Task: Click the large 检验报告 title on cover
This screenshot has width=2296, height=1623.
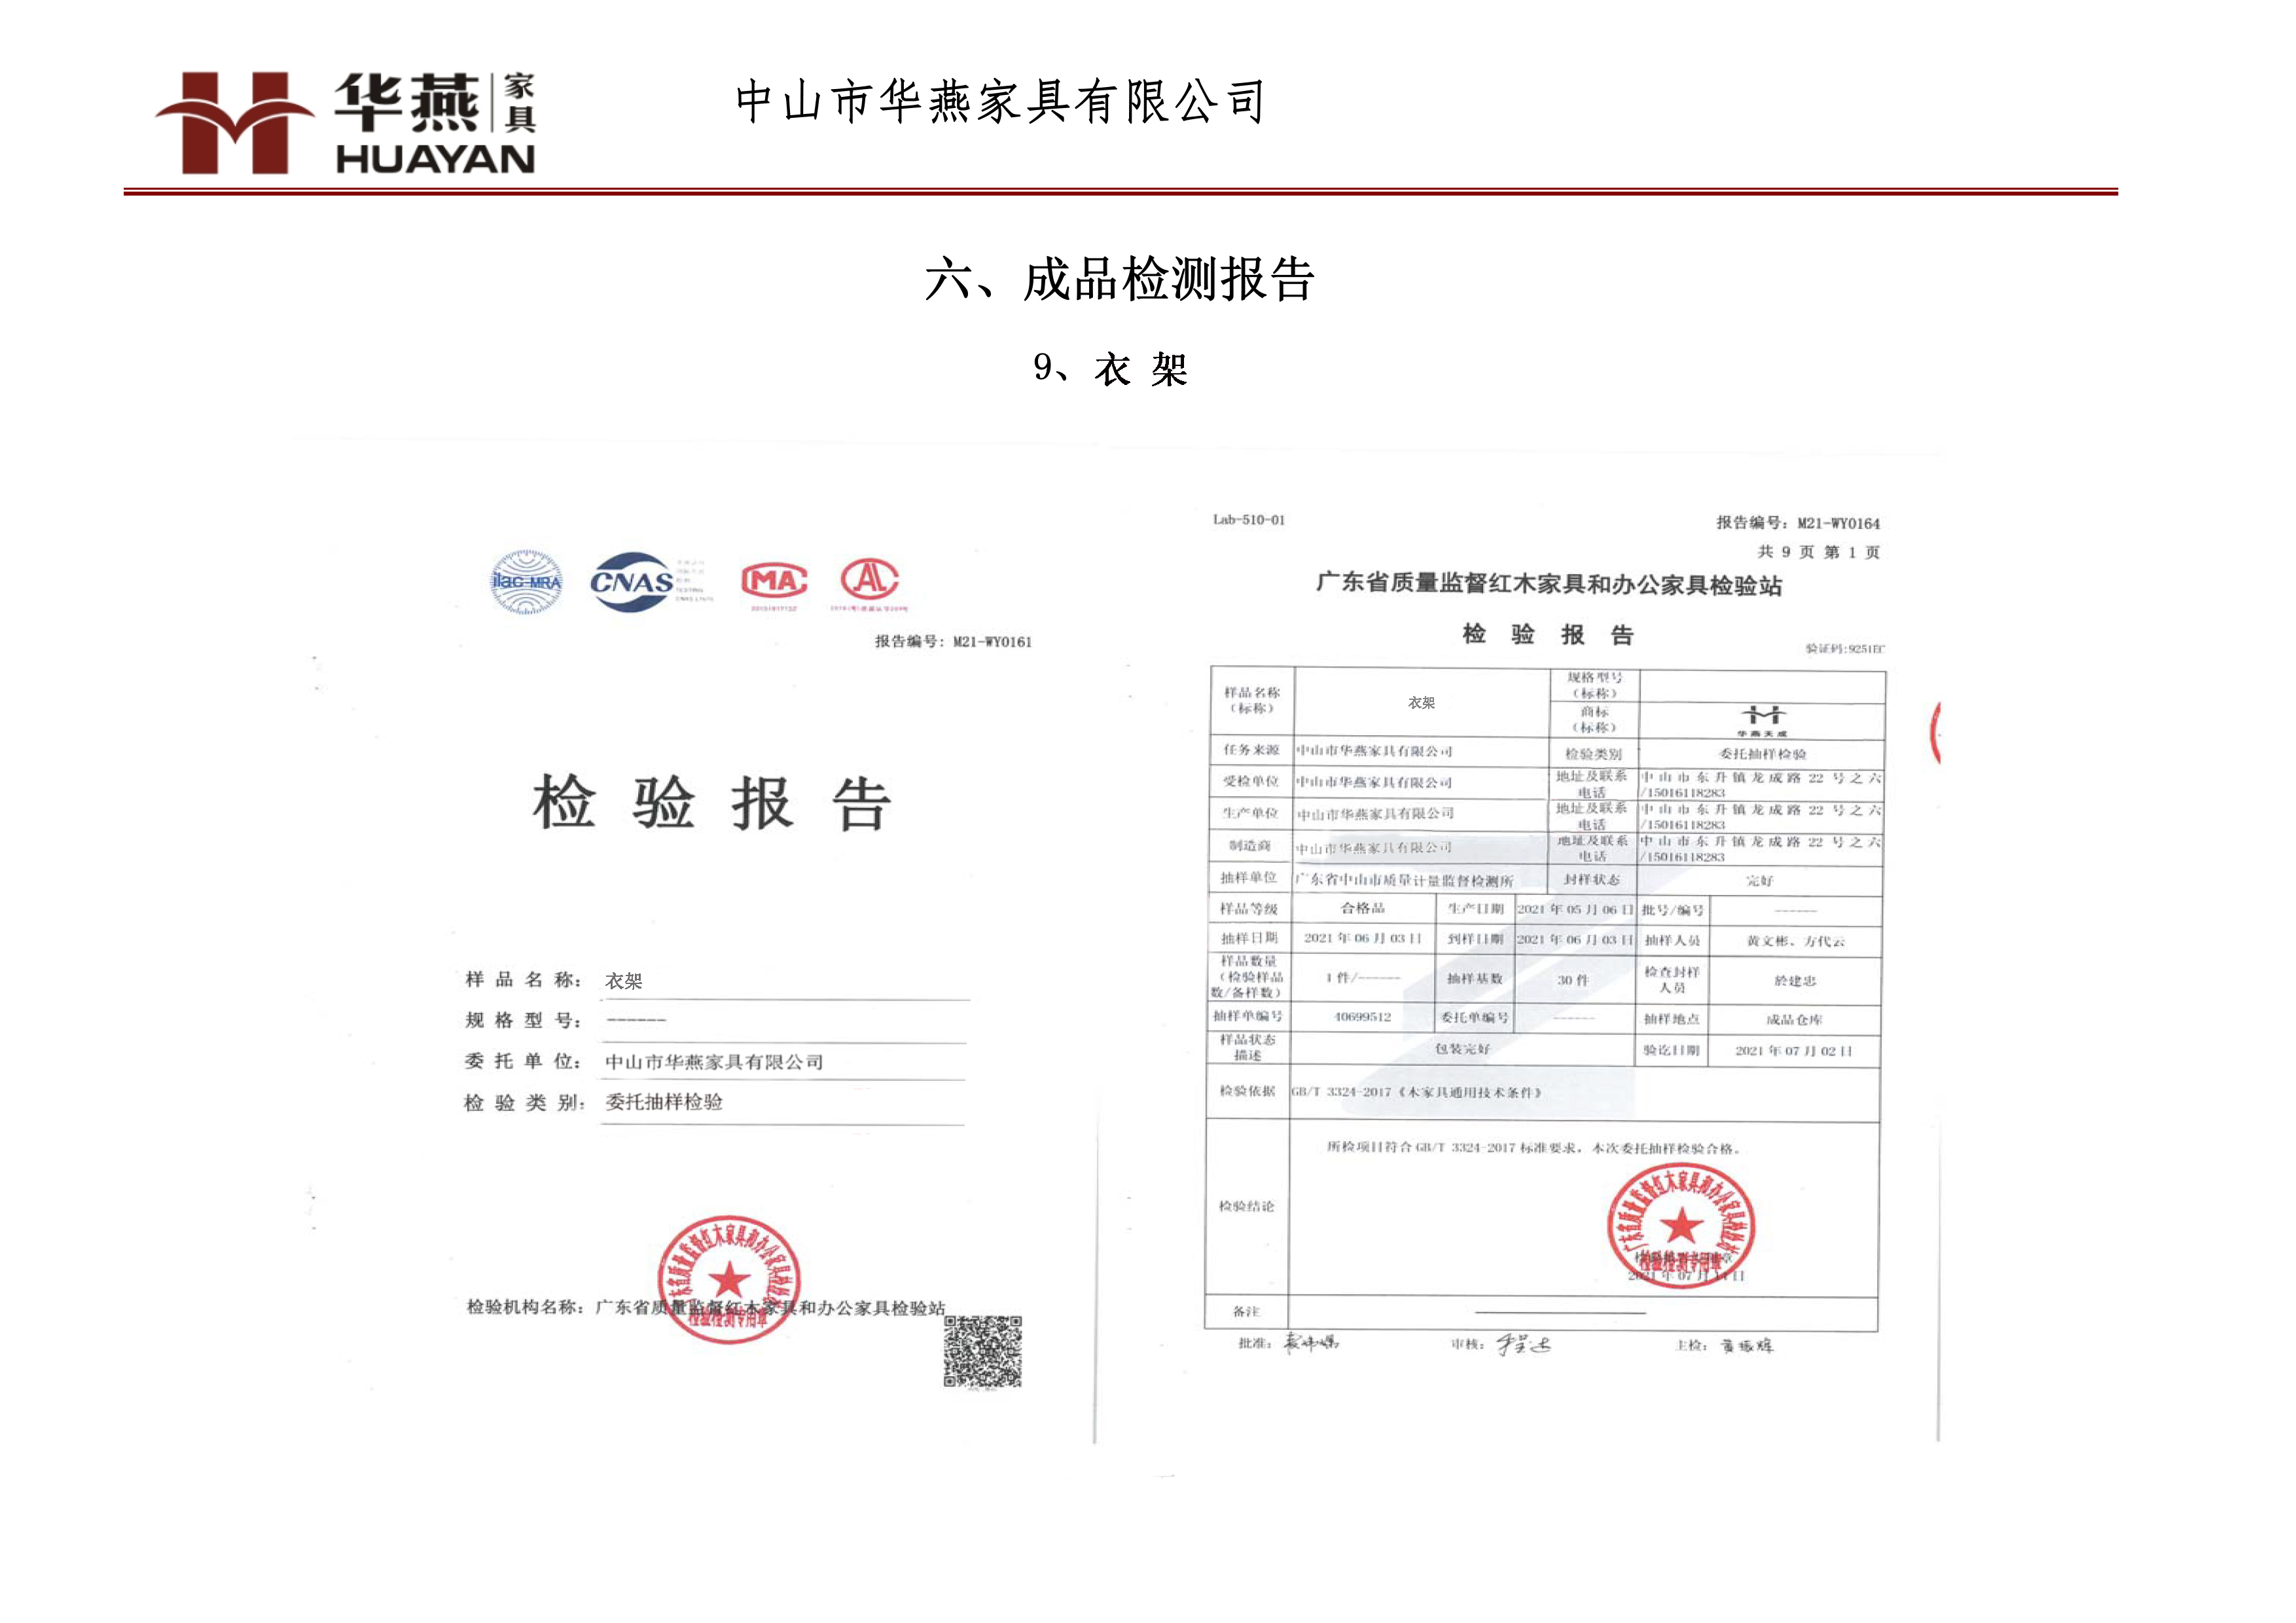Action: point(711,803)
